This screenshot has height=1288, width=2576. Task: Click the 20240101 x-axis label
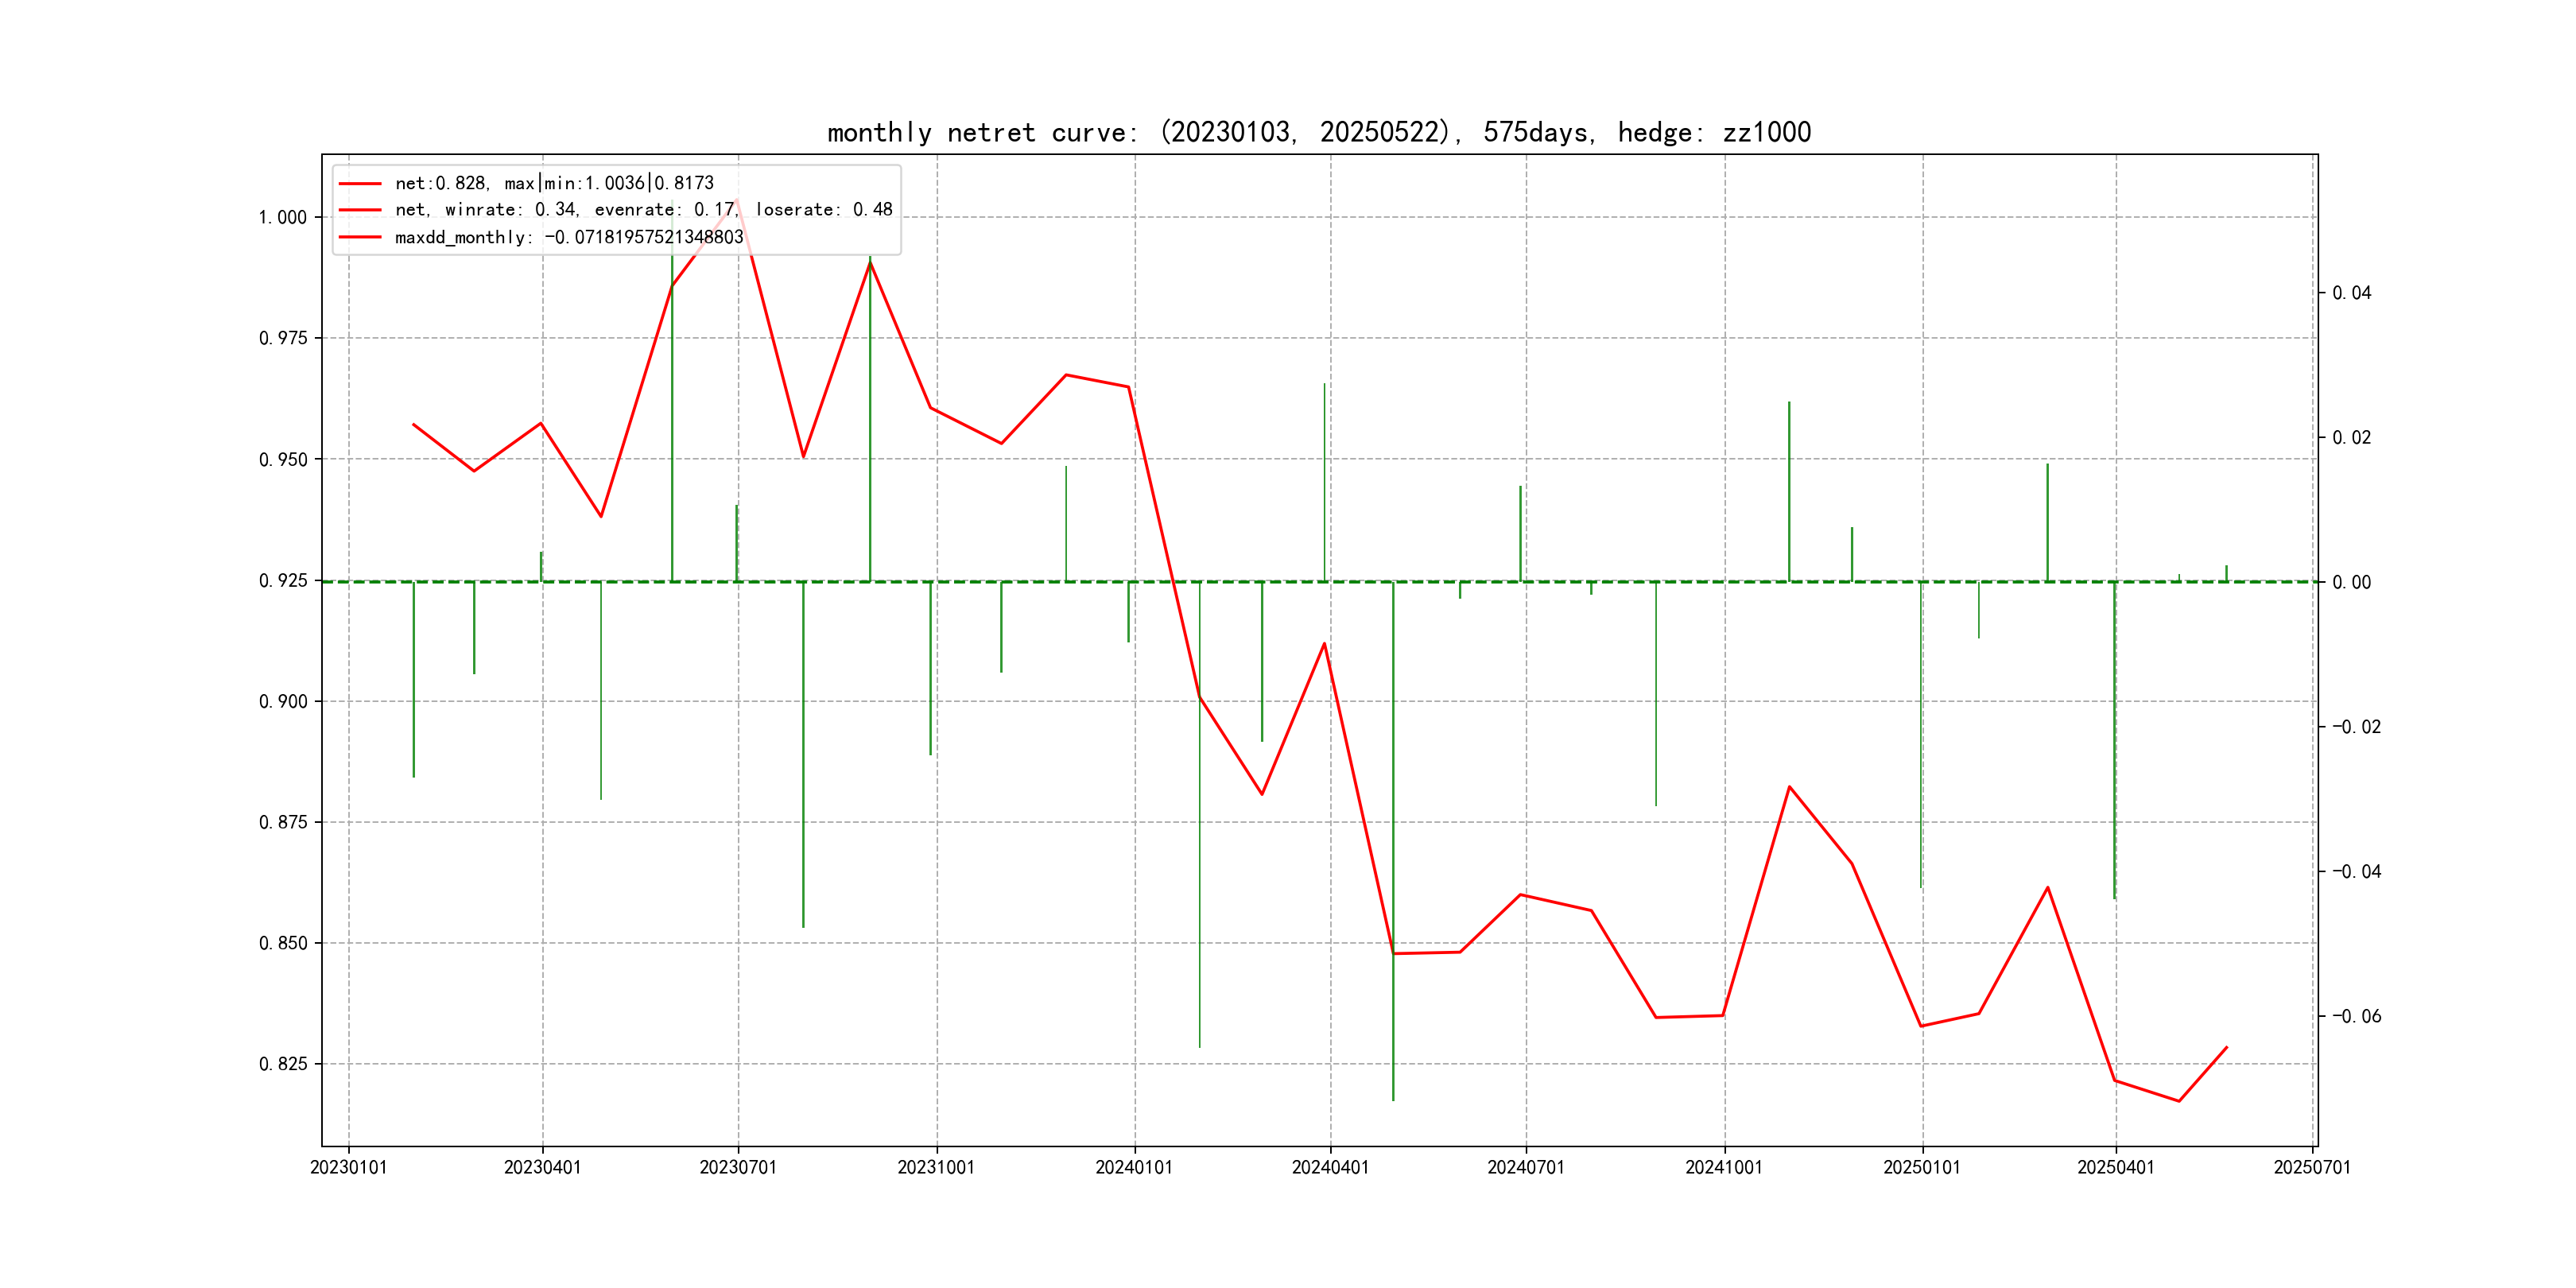click(1134, 1167)
